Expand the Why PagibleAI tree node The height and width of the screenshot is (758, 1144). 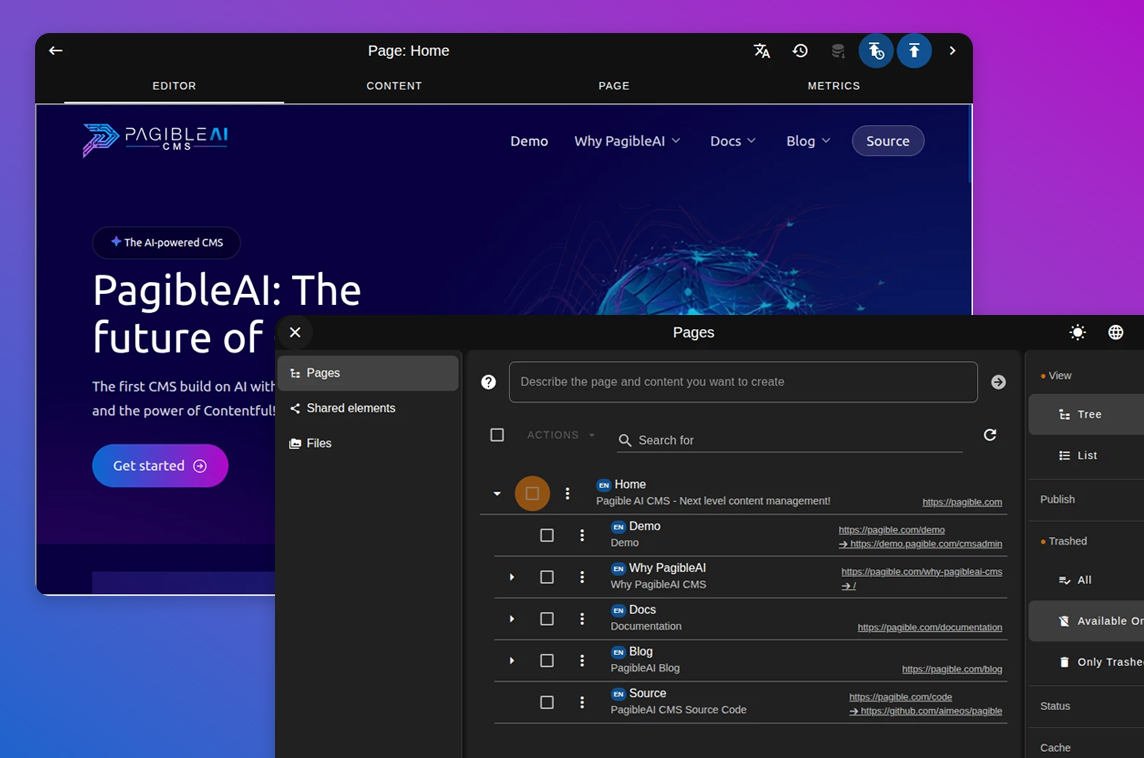pyautogui.click(x=512, y=577)
